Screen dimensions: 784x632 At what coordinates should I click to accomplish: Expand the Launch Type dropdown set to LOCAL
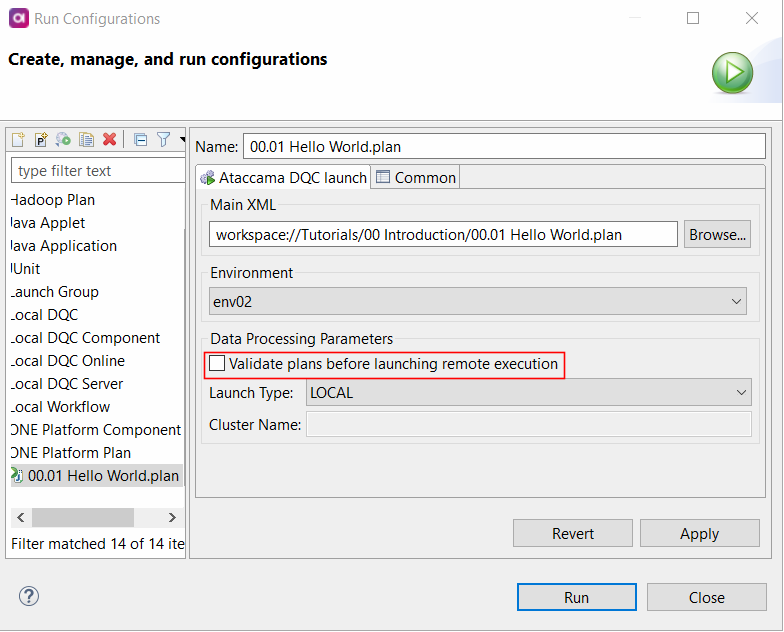tap(528, 393)
